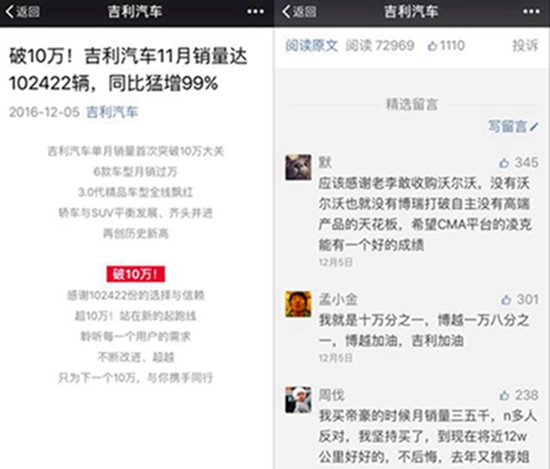Open the 阅读原文 link
The width and height of the screenshot is (550, 469).
tap(311, 46)
